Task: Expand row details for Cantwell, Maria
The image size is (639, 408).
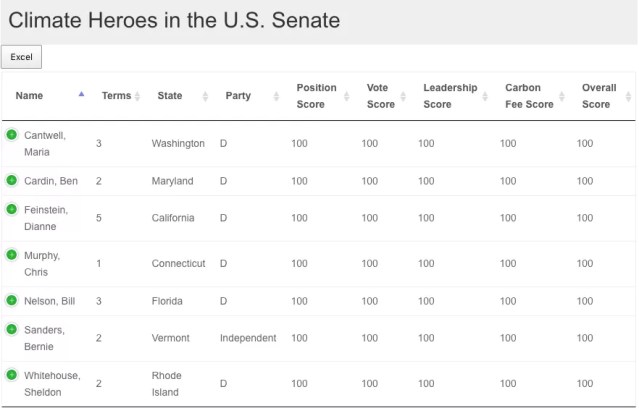Action: (11, 134)
